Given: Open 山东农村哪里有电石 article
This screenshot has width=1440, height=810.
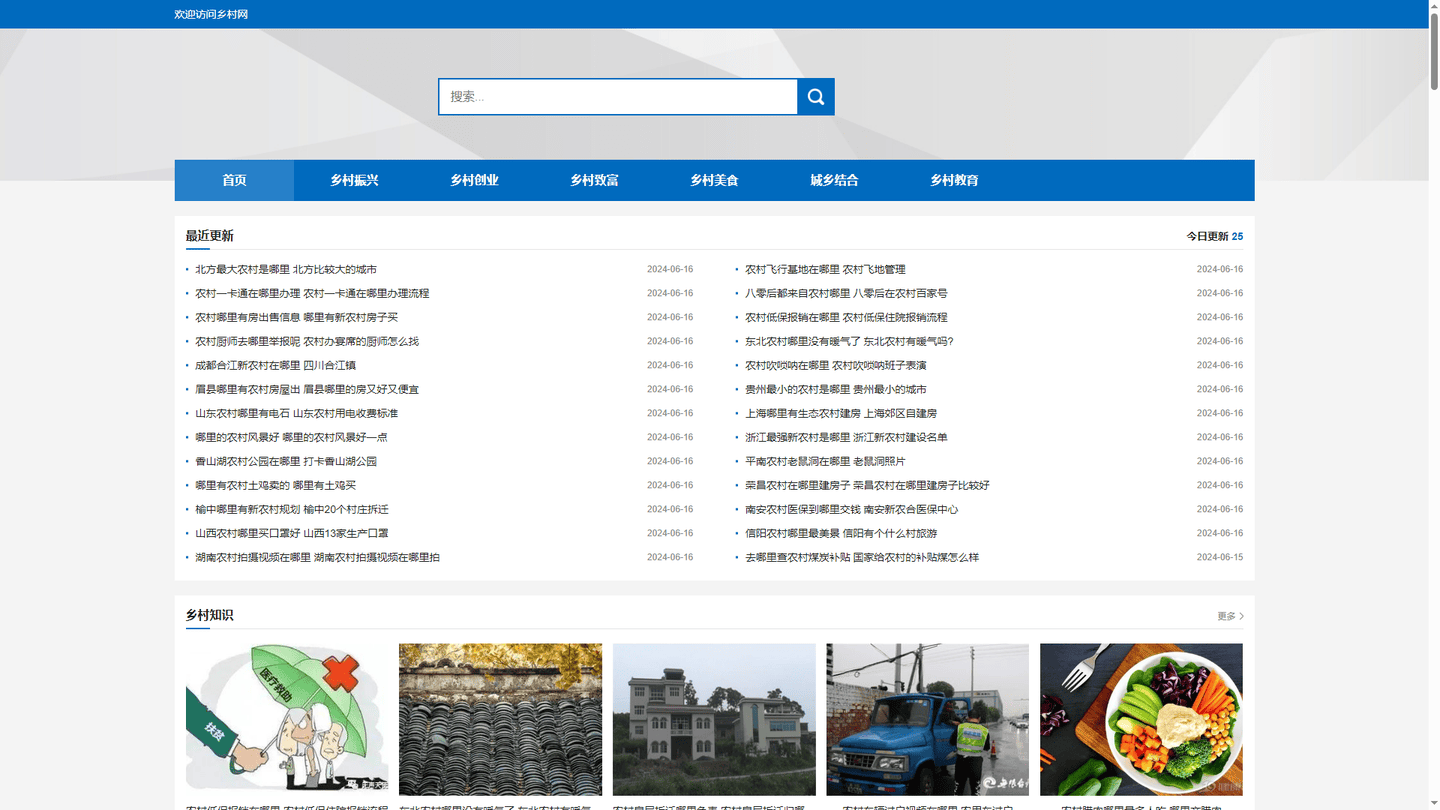Looking at the screenshot, I should coord(296,413).
